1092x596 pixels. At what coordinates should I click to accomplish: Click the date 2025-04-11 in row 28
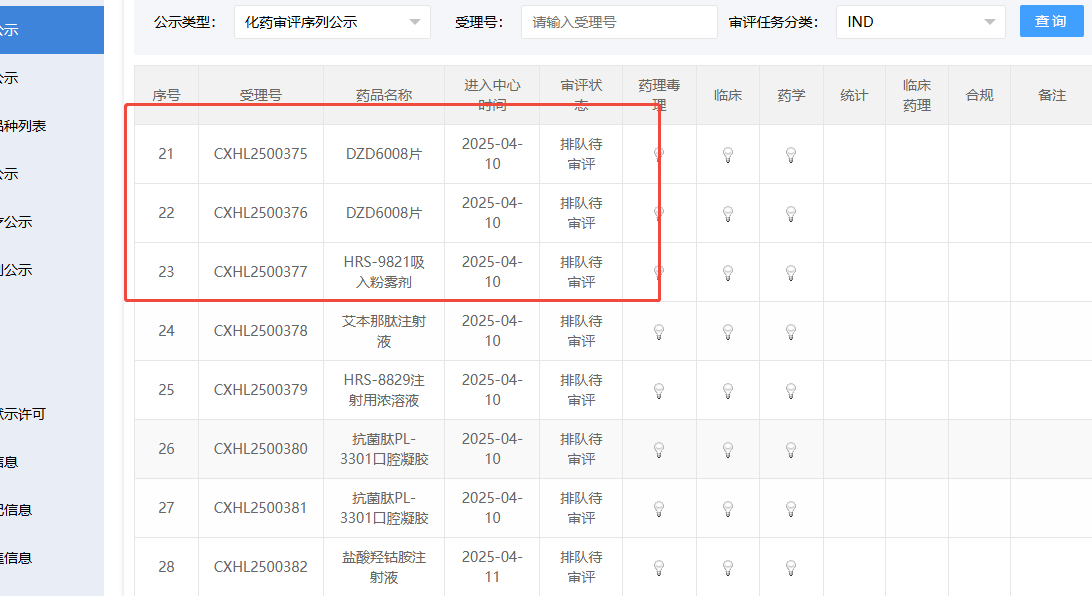point(492,567)
